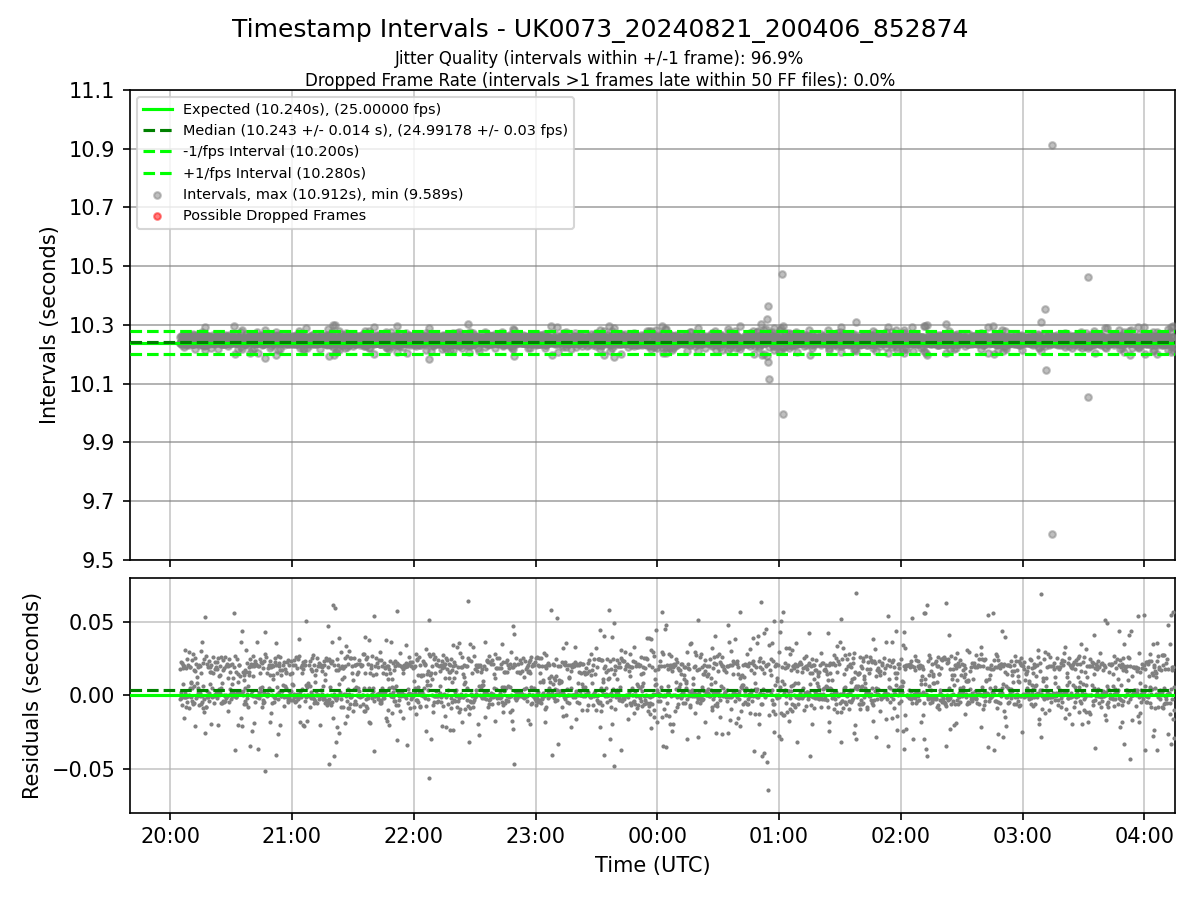Image resolution: width=1200 pixels, height=900 pixels.
Task: Click the 'Time (UTC)' x-axis label
Action: pyautogui.click(x=652, y=865)
